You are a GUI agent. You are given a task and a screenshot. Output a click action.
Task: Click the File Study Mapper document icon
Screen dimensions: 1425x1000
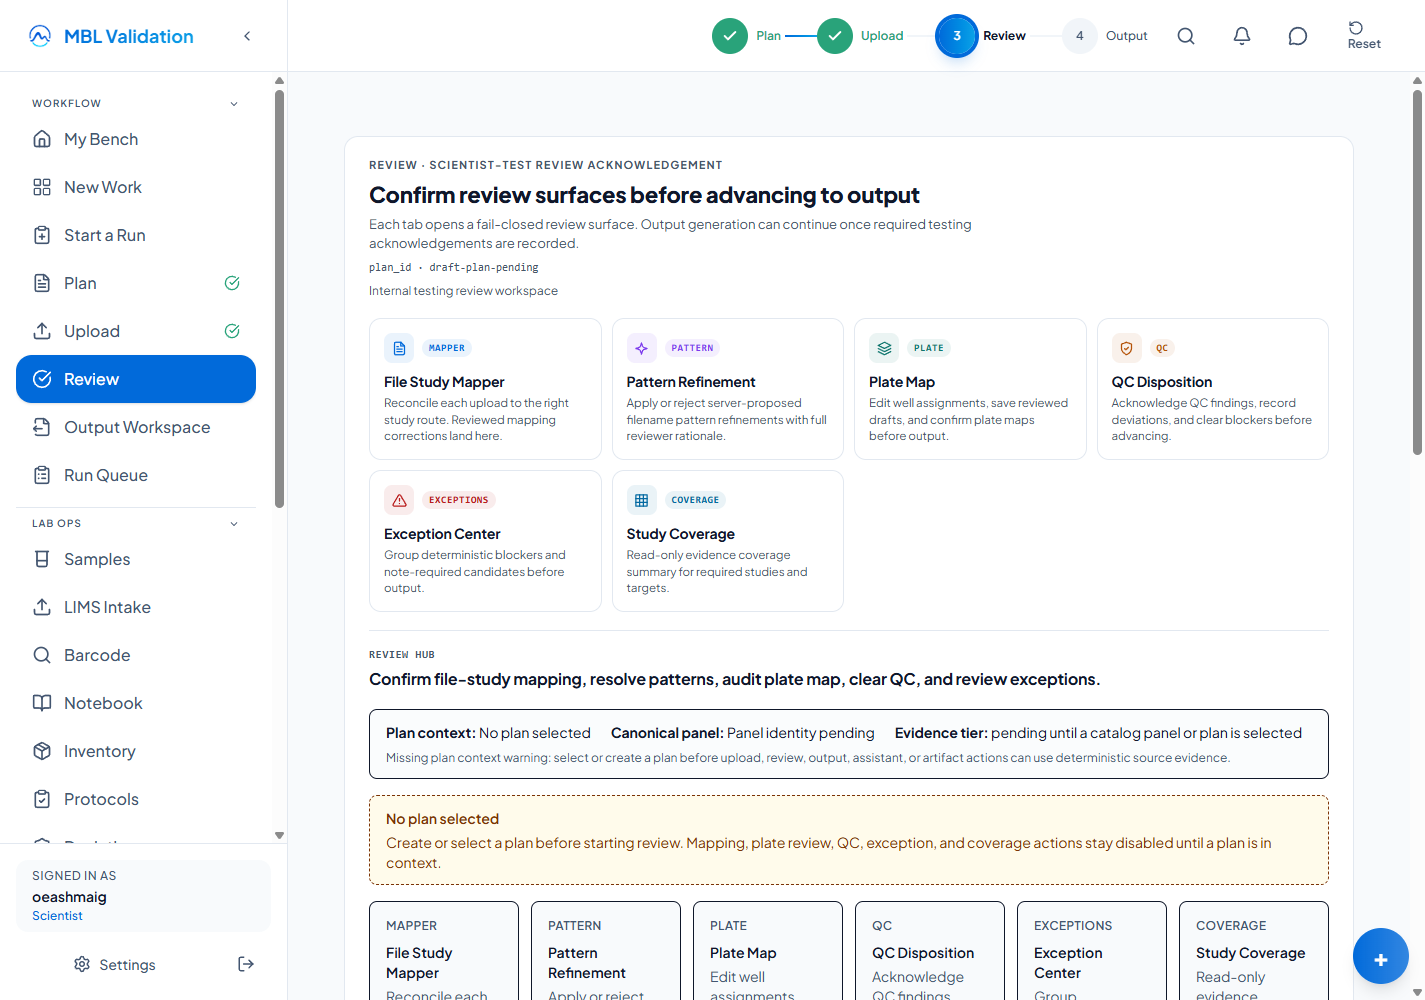tap(399, 348)
